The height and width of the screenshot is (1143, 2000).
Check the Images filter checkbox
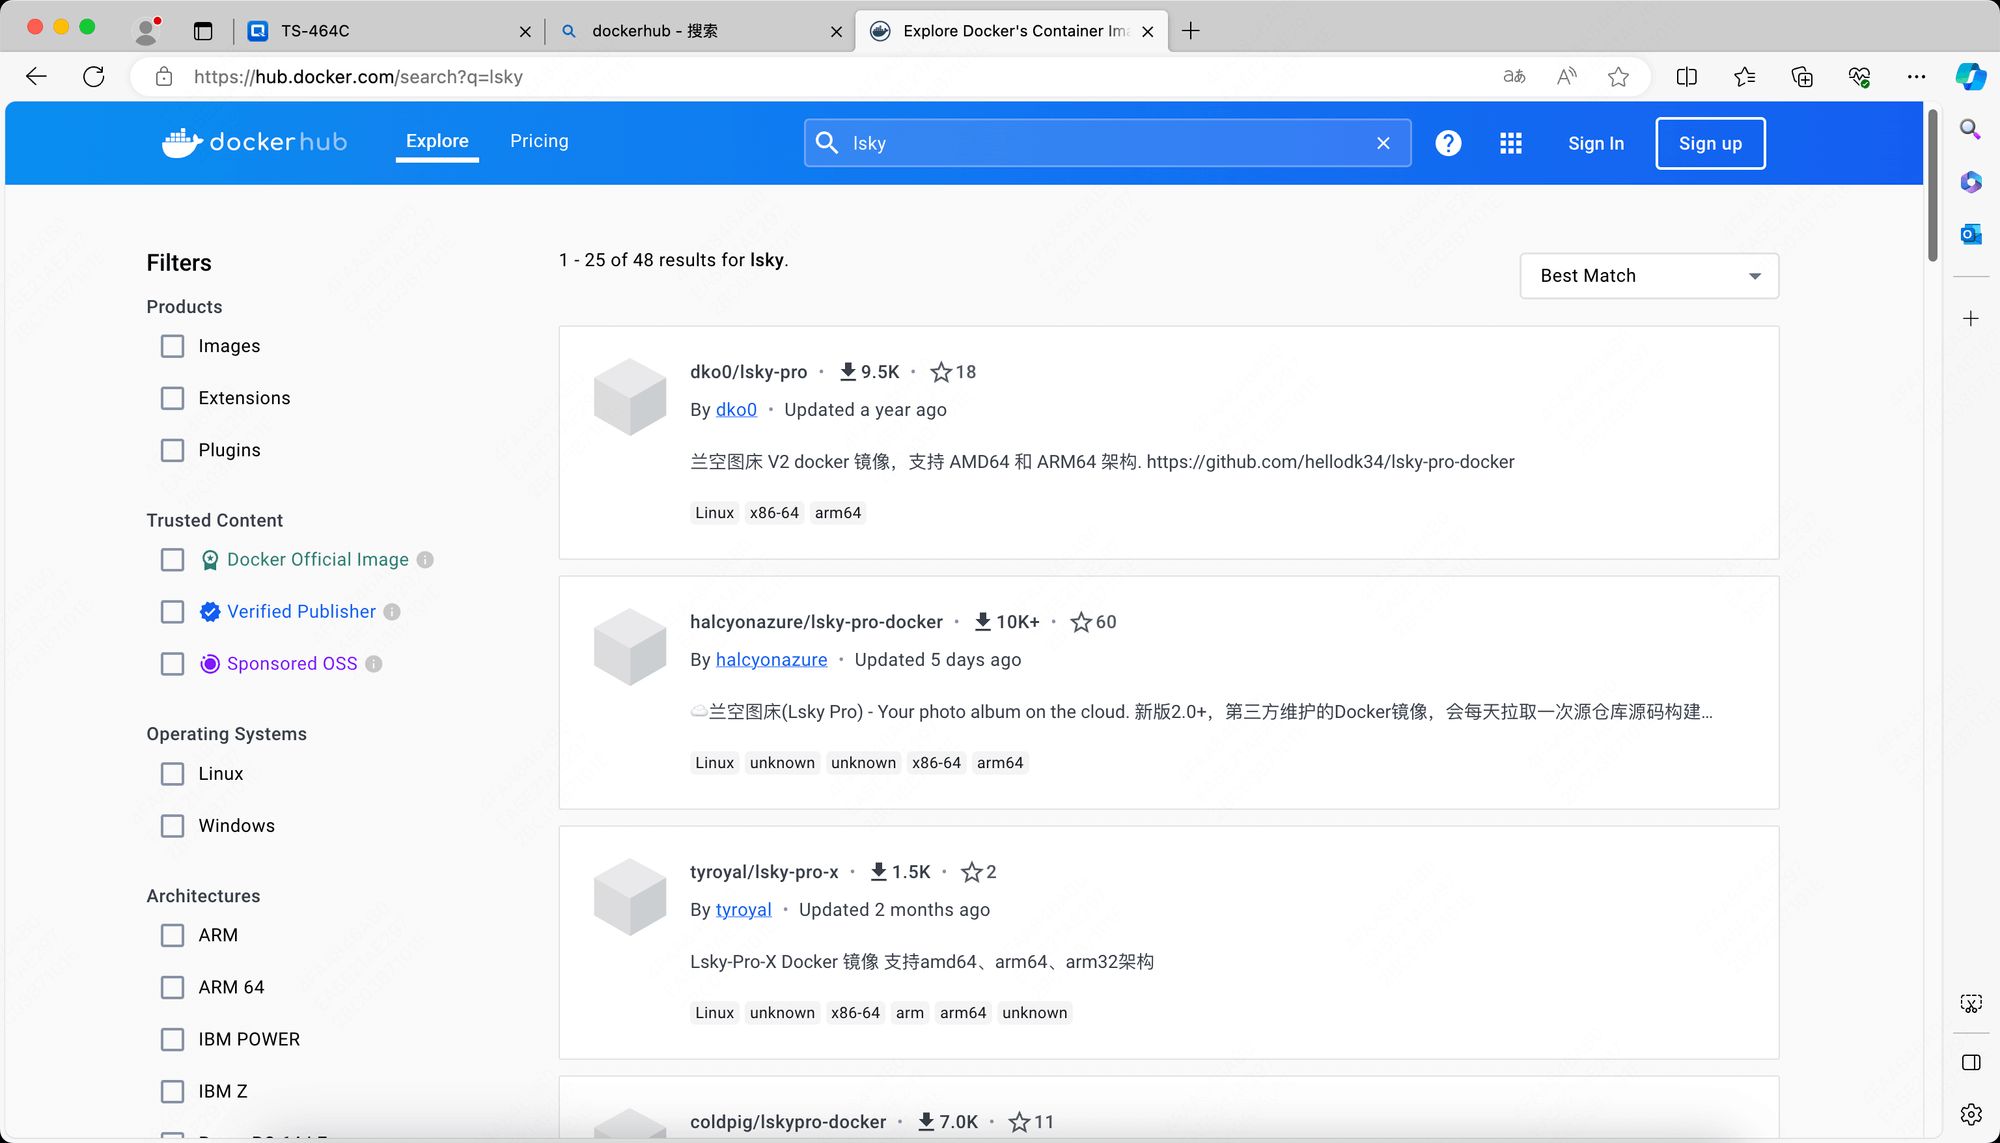173,346
